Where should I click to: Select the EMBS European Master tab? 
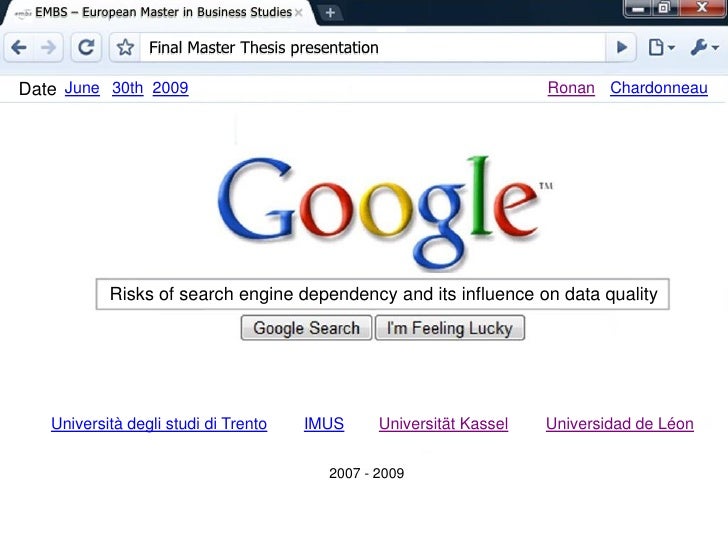[x=158, y=13]
